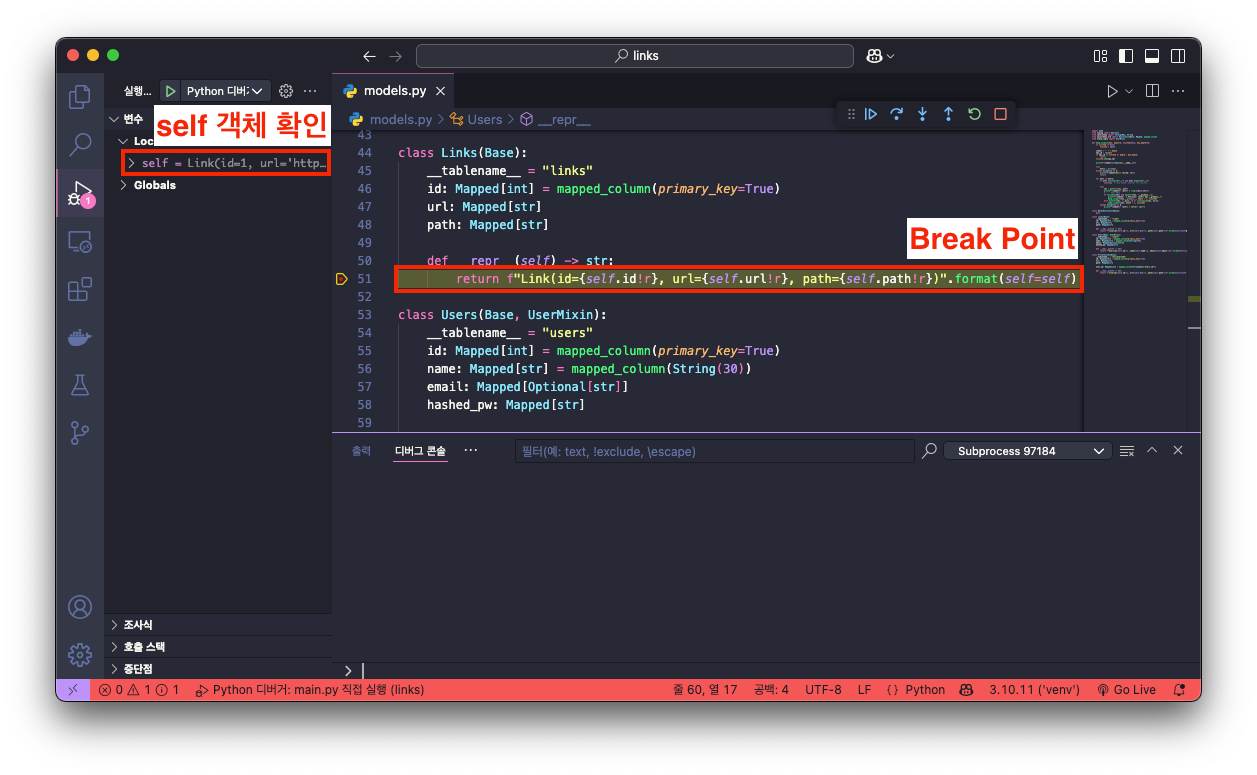The height and width of the screenshot is (775, 1257).
Task: Click Step Out in debug toolbar
Action: click(x=948, y=114)
